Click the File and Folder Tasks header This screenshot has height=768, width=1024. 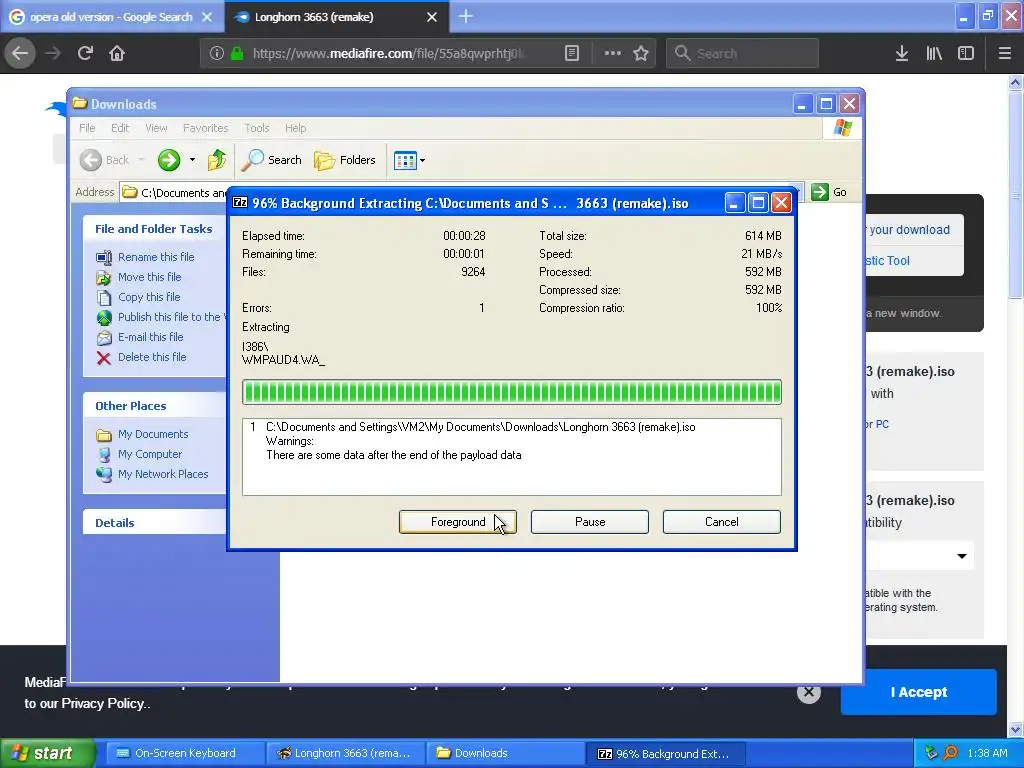tap(154, 229)
